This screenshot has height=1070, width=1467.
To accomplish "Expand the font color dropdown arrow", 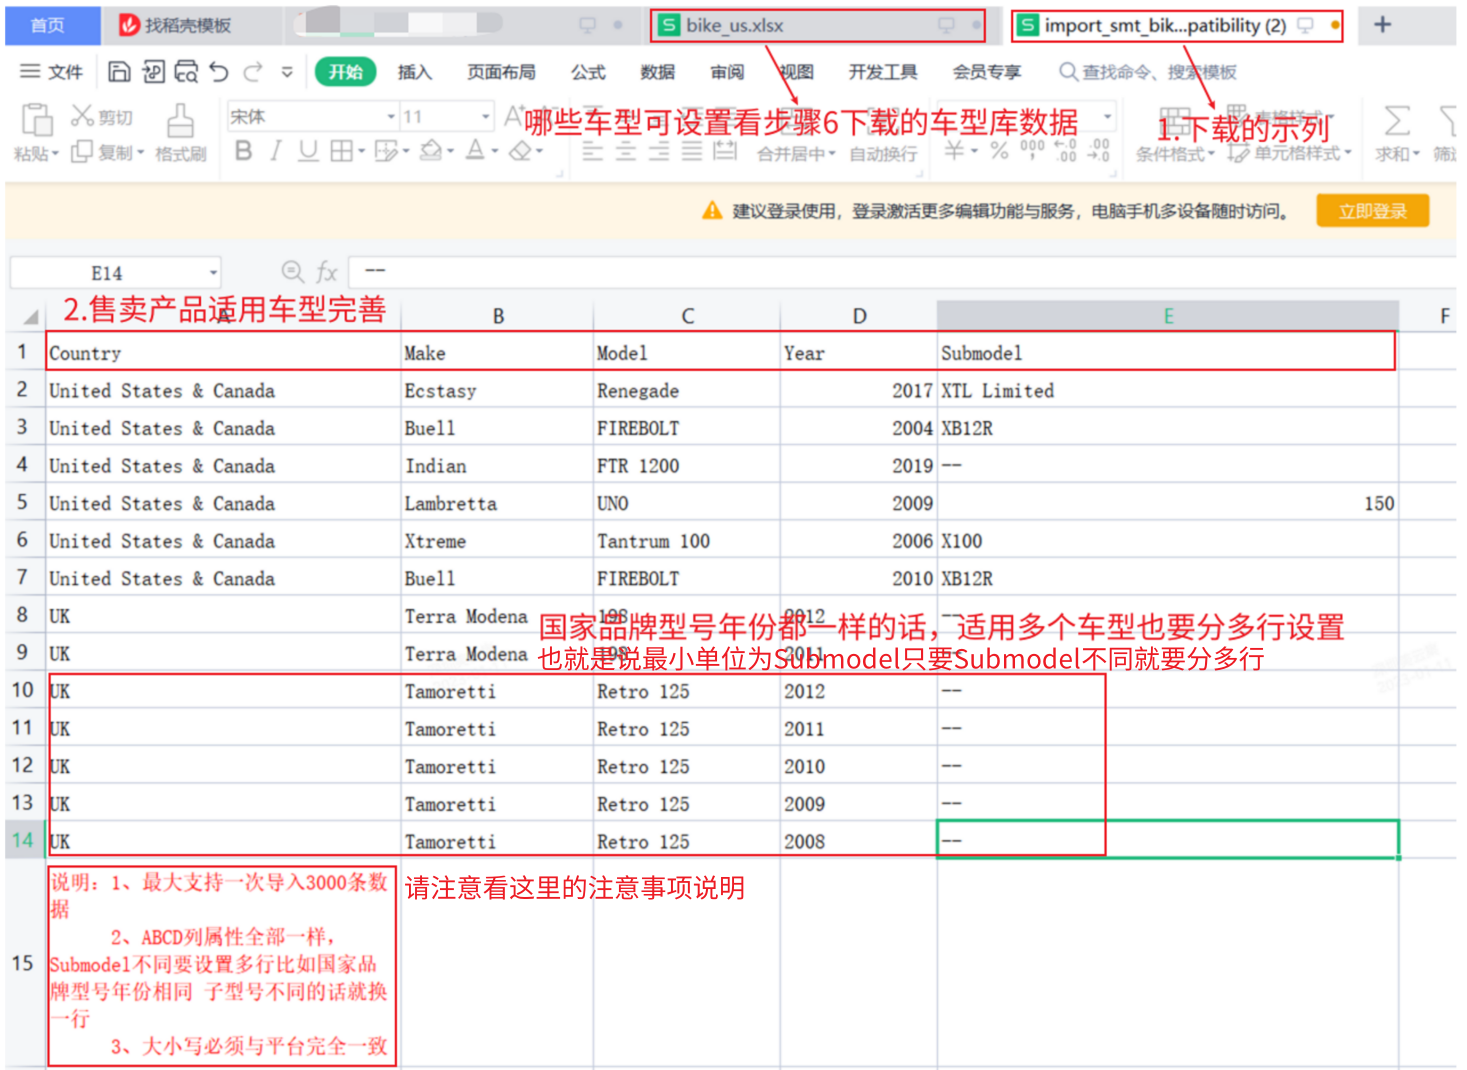I will pyautogui.click(x=495, y=152).
